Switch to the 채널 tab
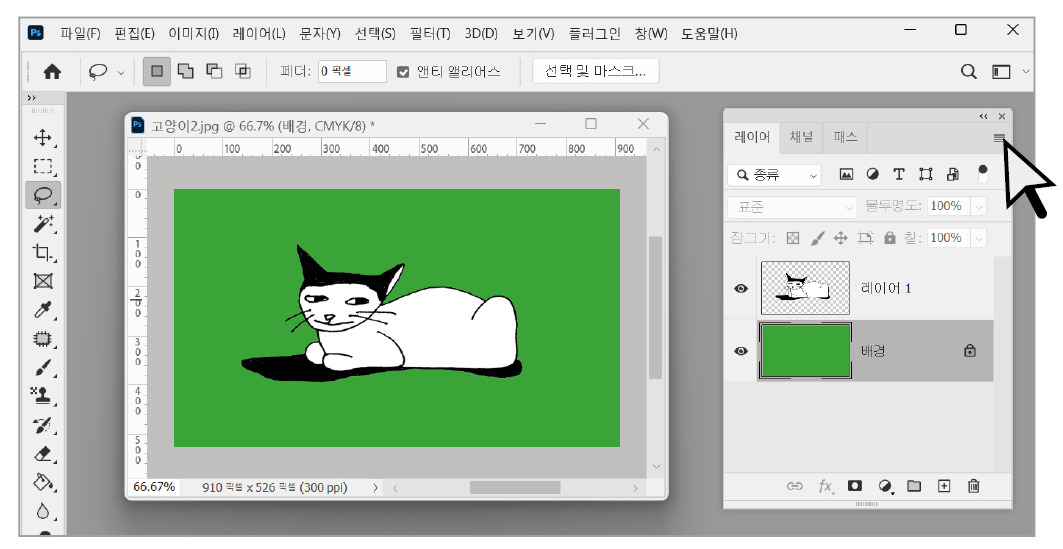The width and height of the screenshot is (1063, 549). (x=801, y=137)
